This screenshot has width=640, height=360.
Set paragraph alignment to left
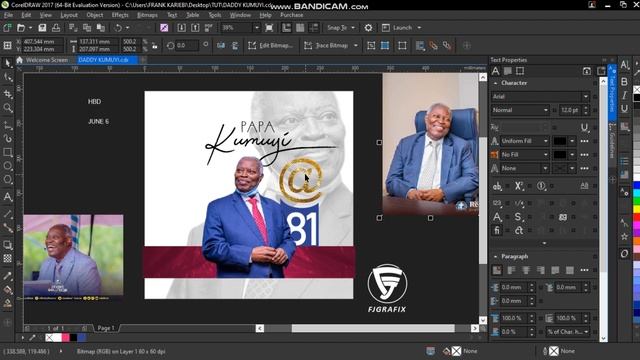pyautogui.click(x=511, y=270)
